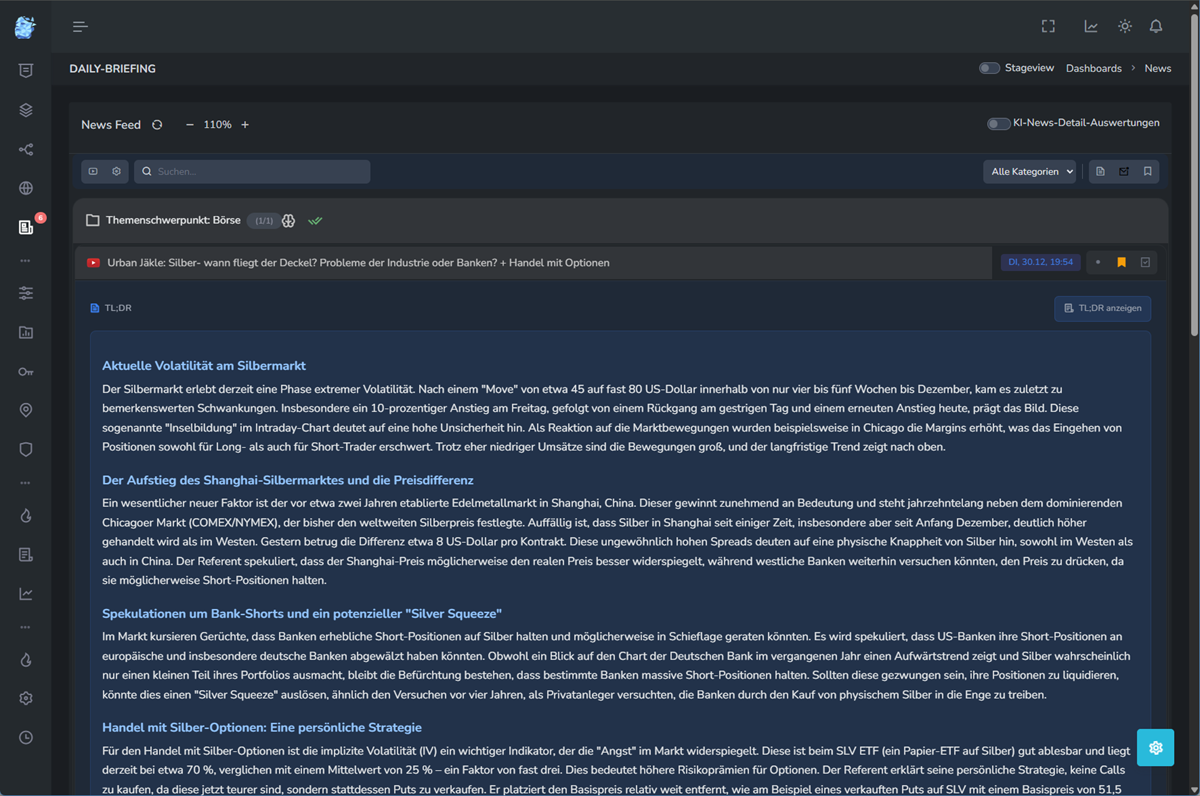
Task: Open the Alle Kategorien dropdown
Action: tap(1029, 171)
